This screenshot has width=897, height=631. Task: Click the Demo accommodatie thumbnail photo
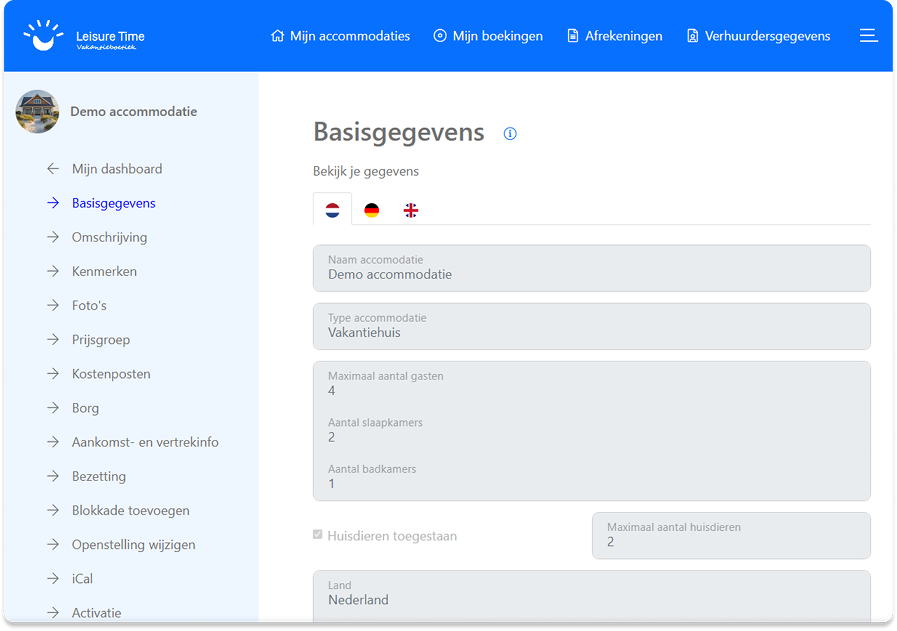coord(37,111)
